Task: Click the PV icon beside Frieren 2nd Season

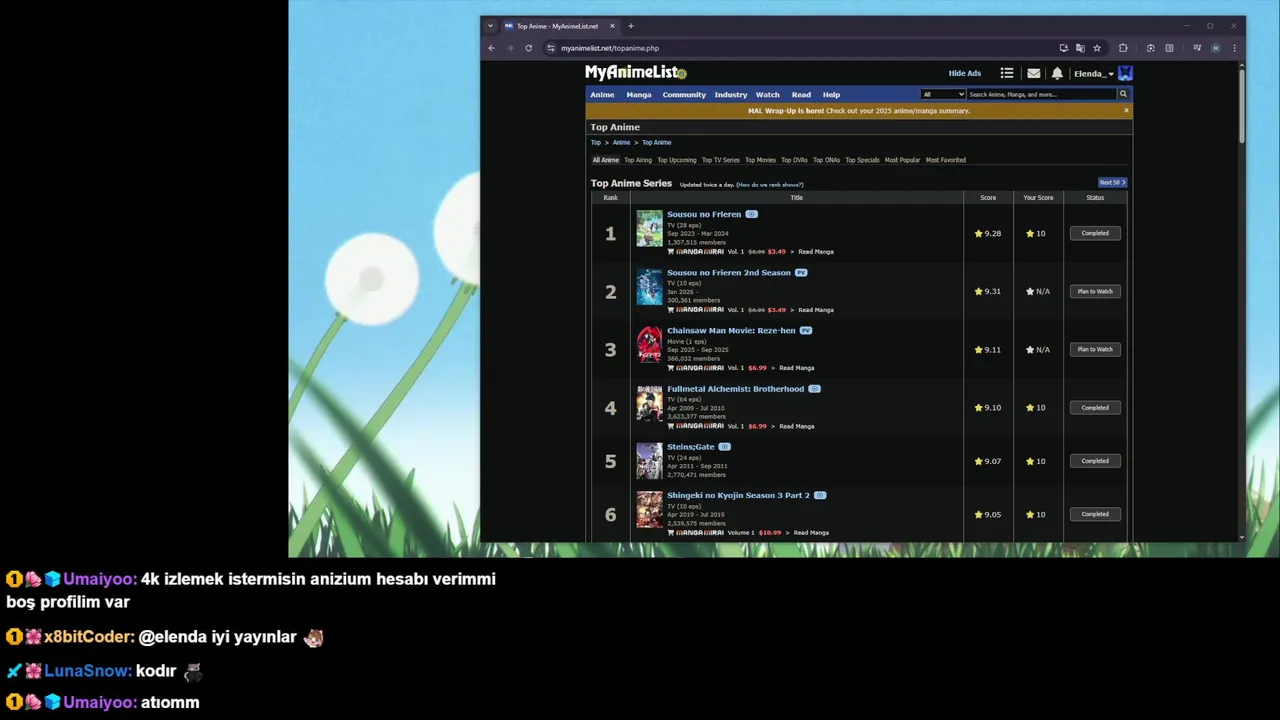Action: pyautogui.click(x=801, y=273)
